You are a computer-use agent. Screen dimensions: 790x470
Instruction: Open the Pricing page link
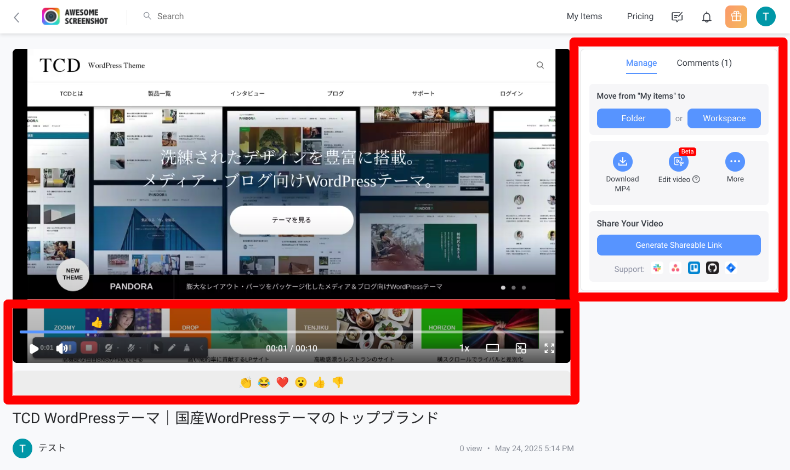click(640, 16)
